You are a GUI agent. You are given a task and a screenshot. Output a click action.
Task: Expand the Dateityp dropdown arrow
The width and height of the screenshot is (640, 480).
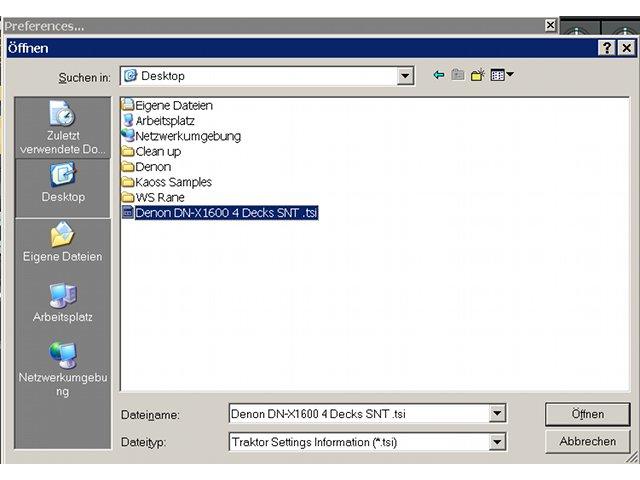pyautogui.click(x=497, y=442)
